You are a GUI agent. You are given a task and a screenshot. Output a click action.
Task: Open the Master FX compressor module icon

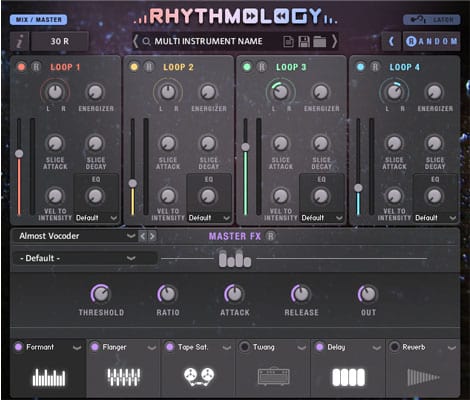click(x=235, y=259)
